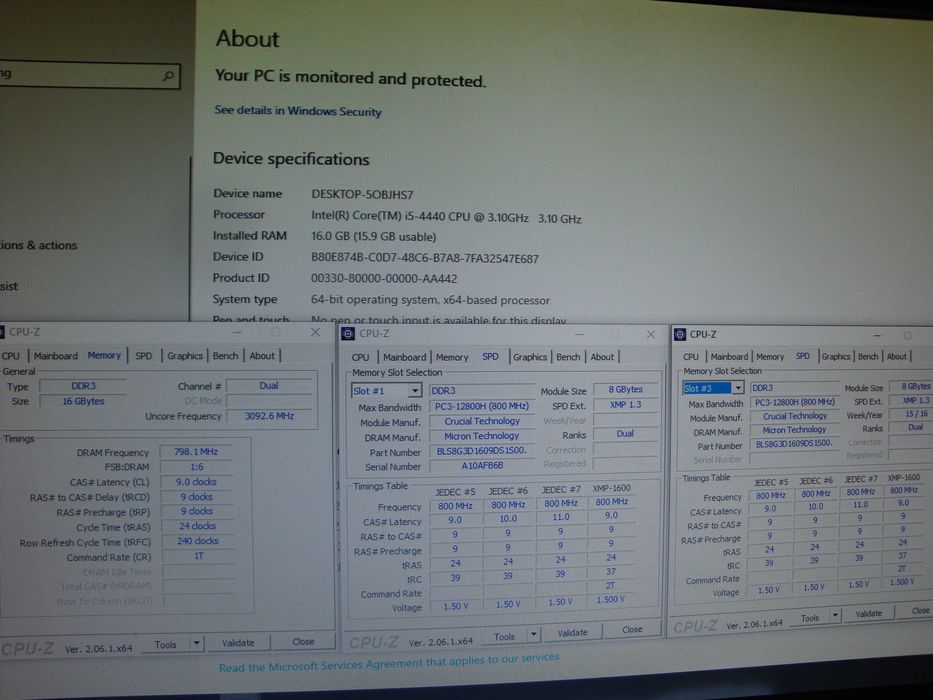Screen dimensions: 933x700
Task: Select SPD tab in right CPU-Z window
Action: tap(803, 355)
